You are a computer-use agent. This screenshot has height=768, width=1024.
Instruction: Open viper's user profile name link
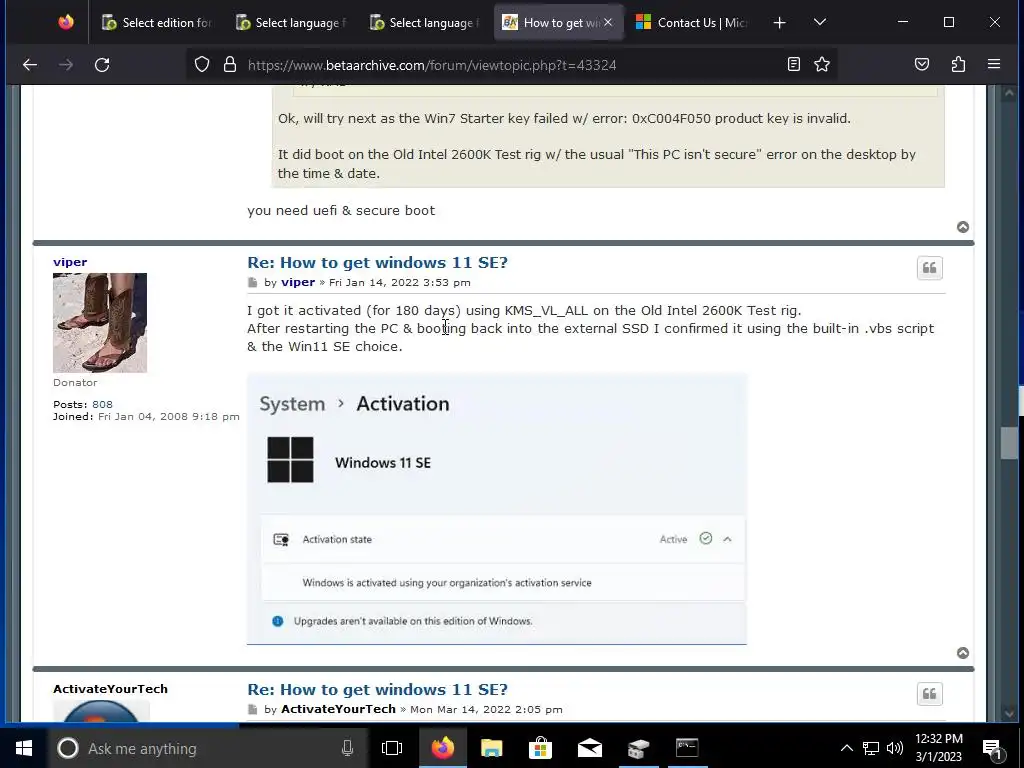click(x=70, y=262)
